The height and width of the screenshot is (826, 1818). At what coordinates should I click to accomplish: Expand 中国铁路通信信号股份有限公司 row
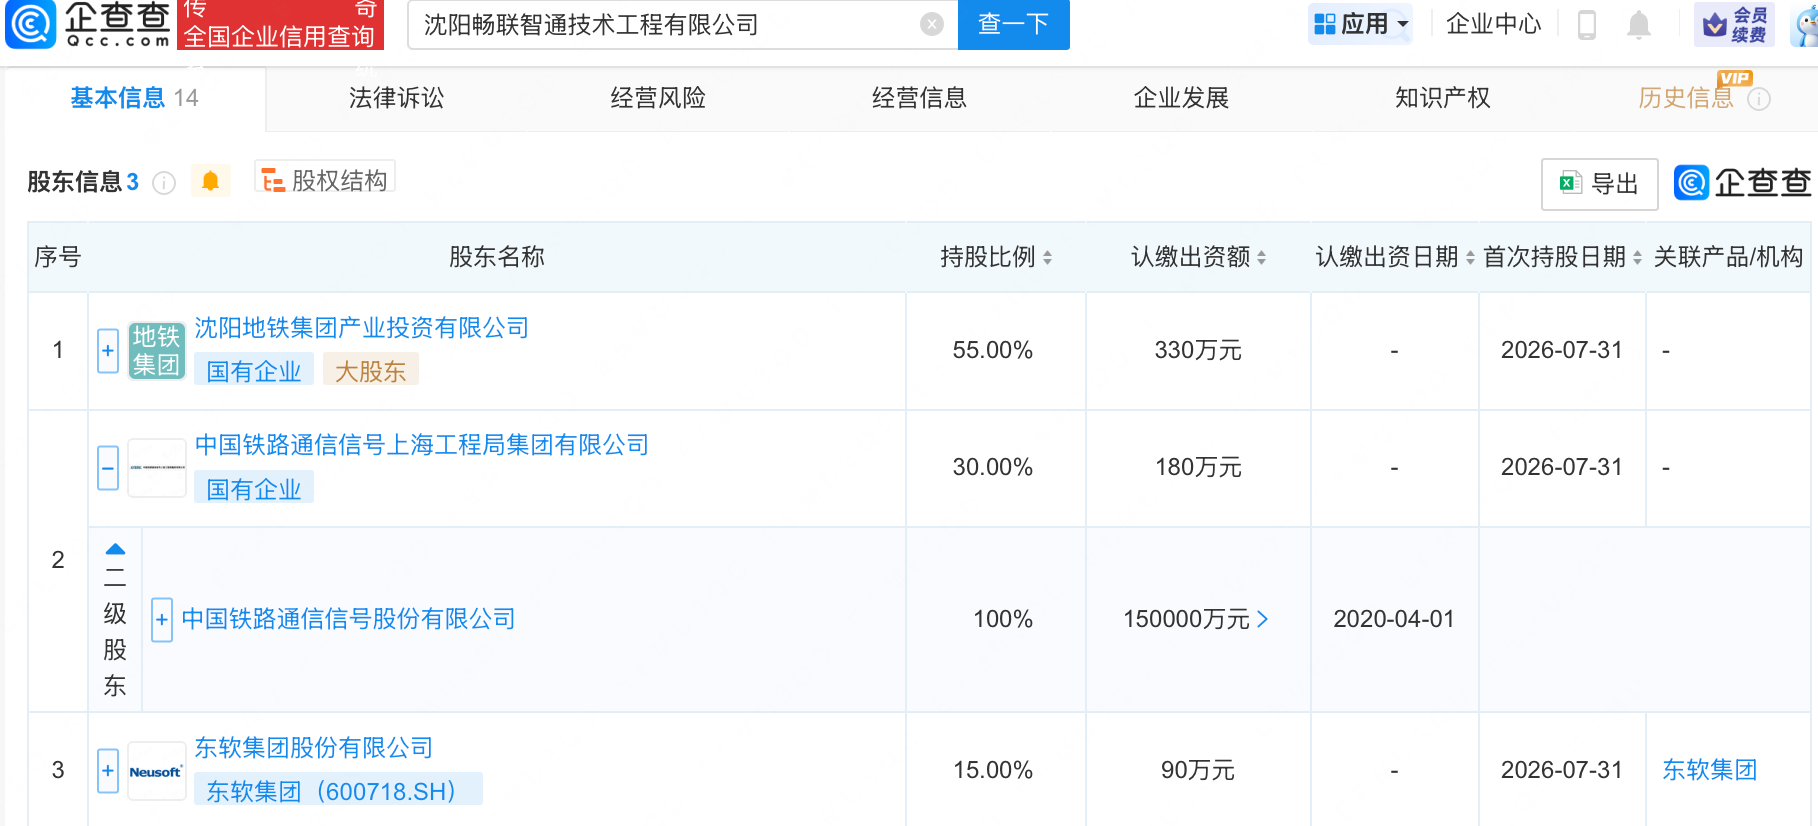pos(162,620)
